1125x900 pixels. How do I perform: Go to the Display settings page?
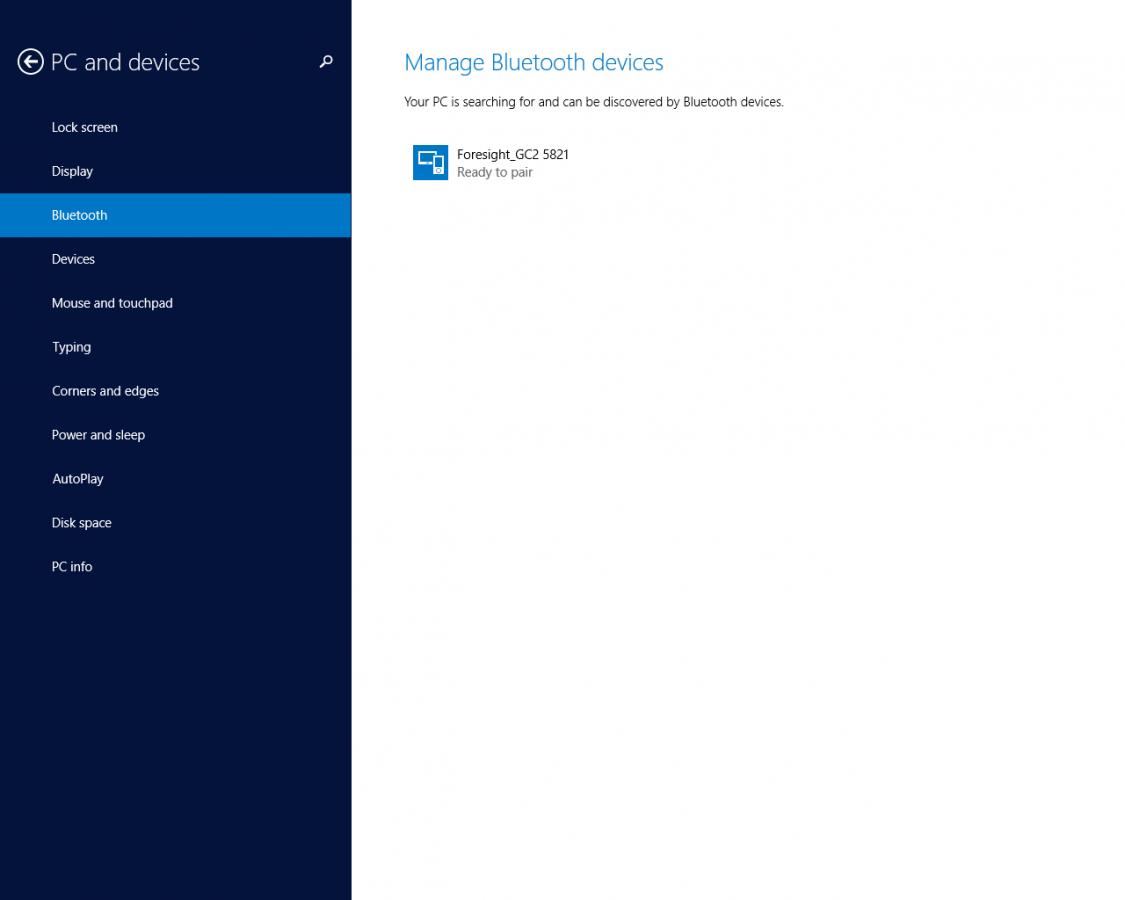coord(72,171)
